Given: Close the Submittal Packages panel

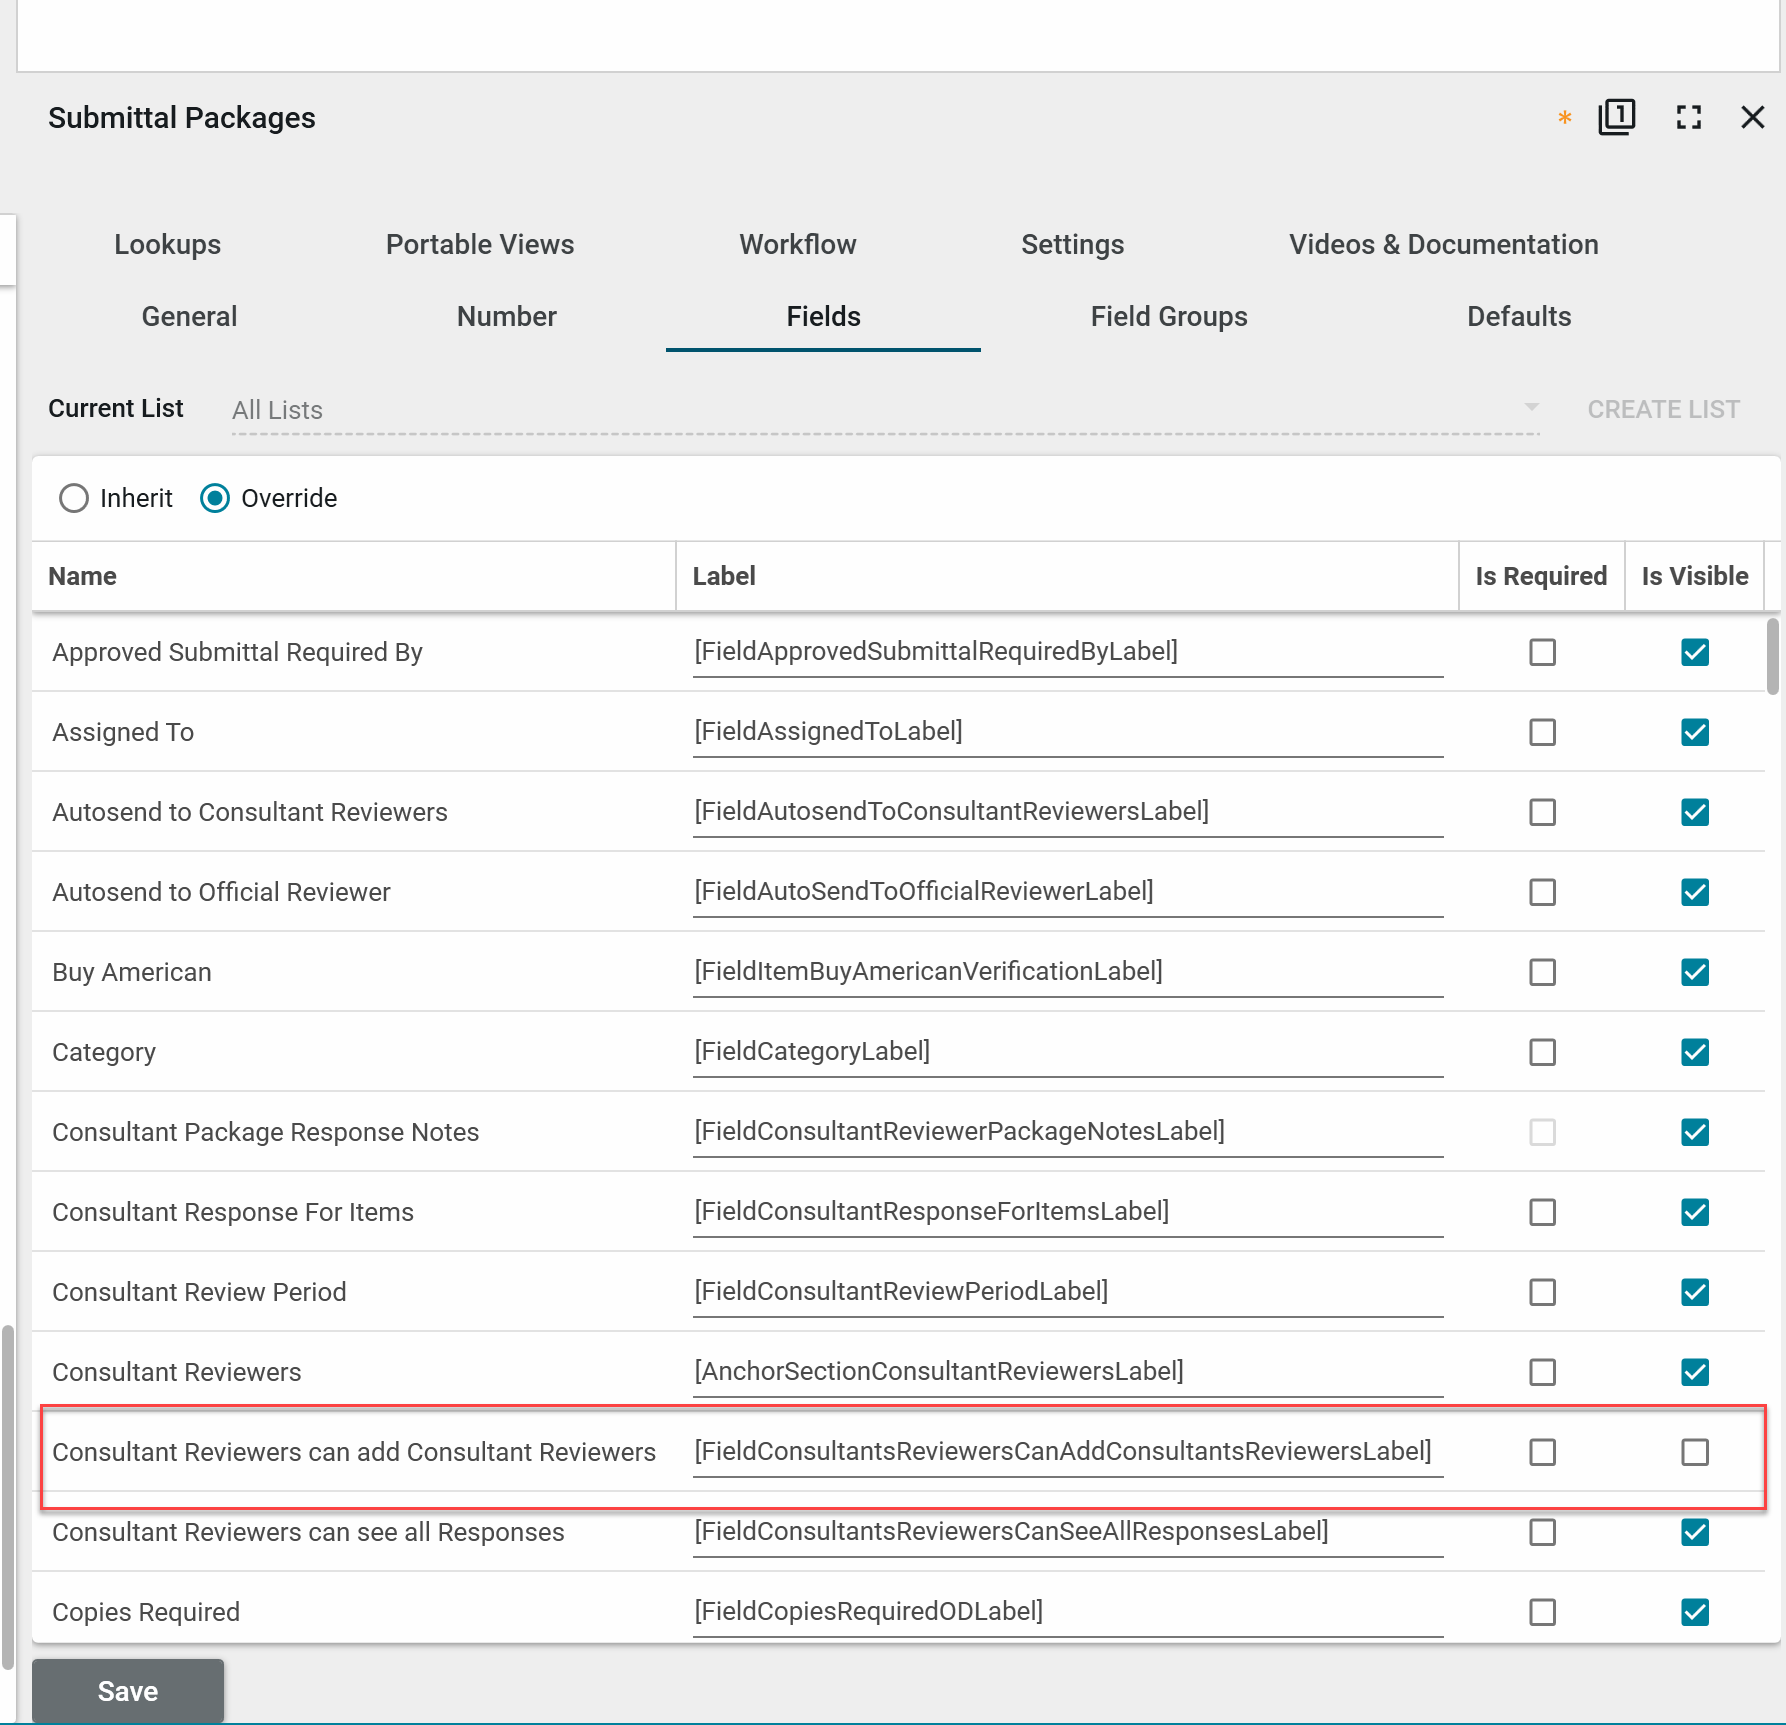Looking at the screenshot, I should (x=1752, y=118).
